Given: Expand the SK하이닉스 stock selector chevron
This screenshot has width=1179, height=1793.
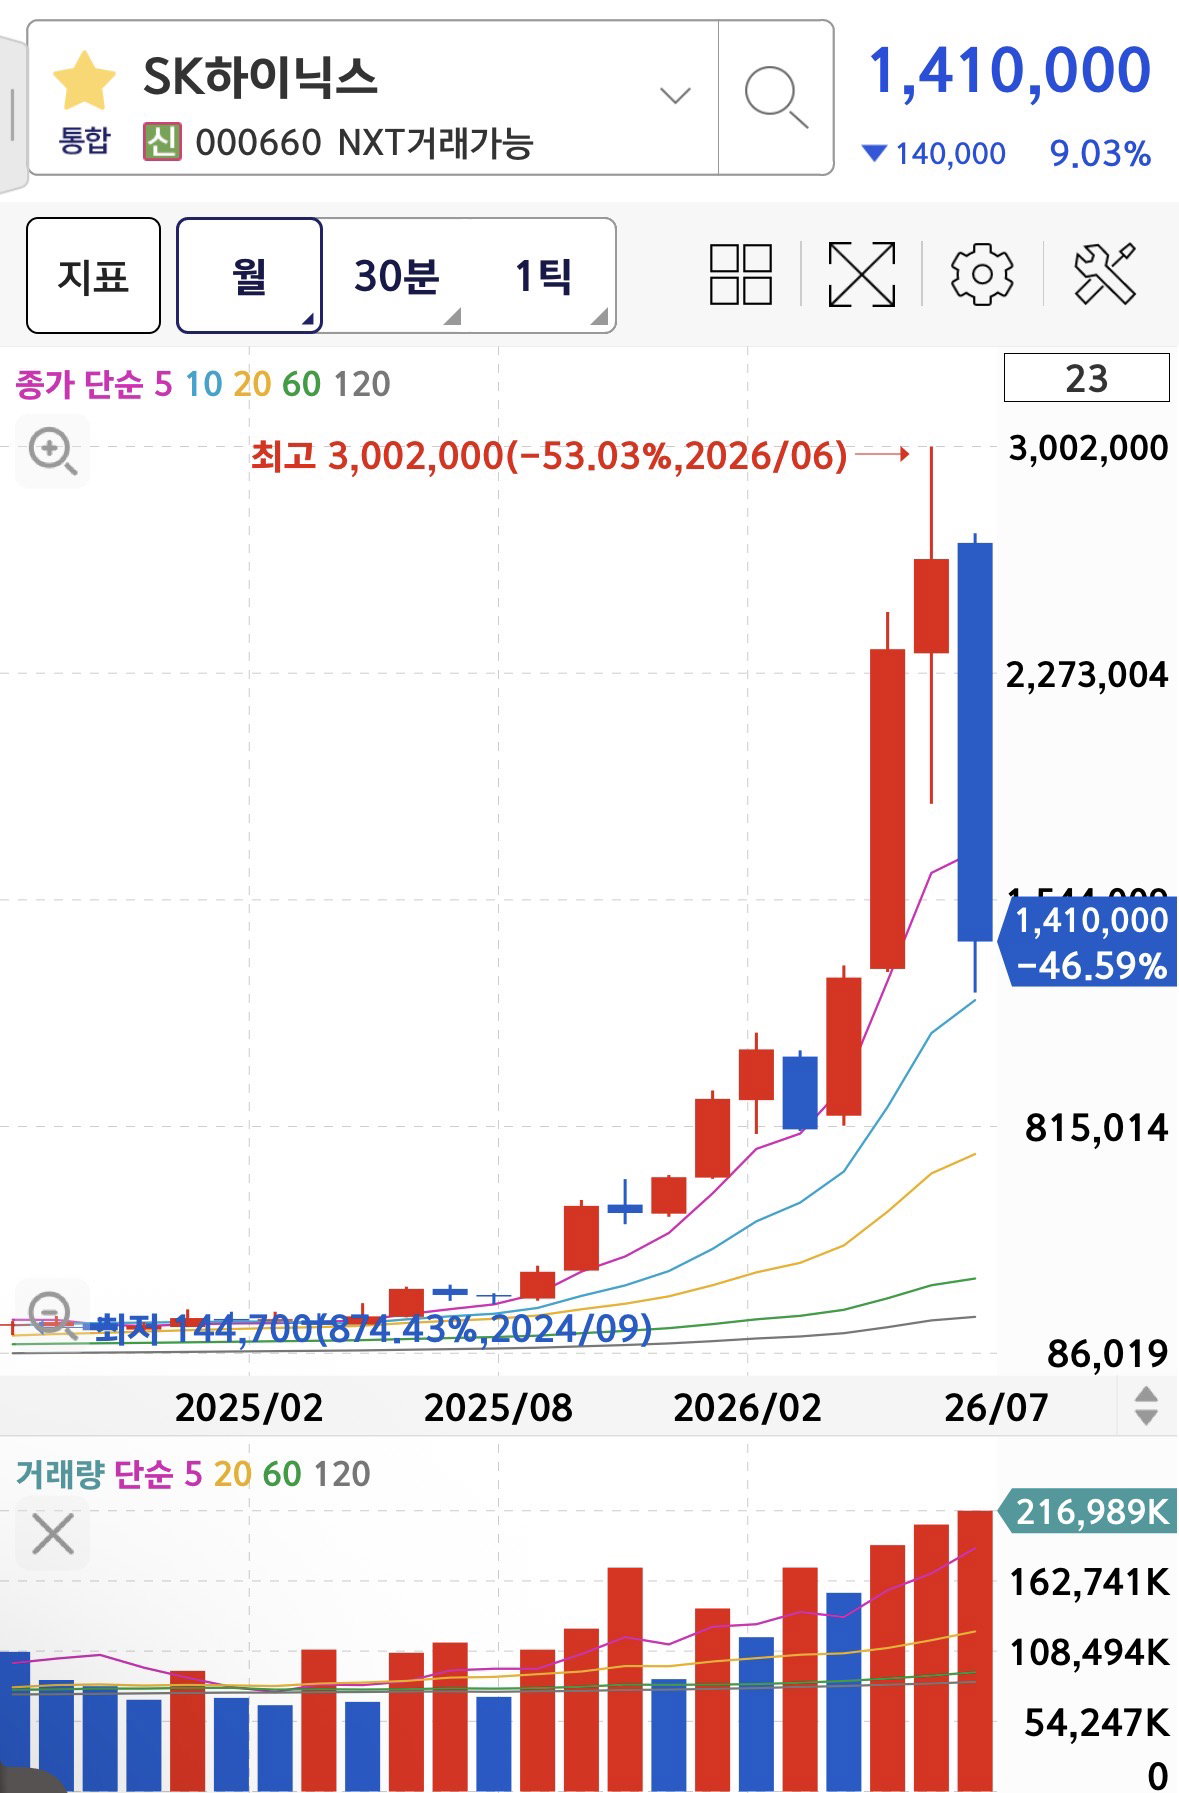Looking at the screenshot, I should pyautogui.click(x=675, y=96).
